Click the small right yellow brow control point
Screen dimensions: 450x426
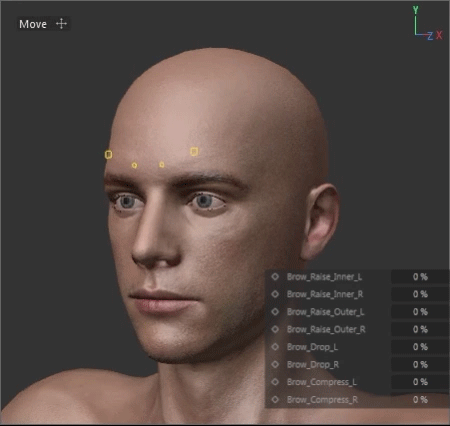point(162,165)
